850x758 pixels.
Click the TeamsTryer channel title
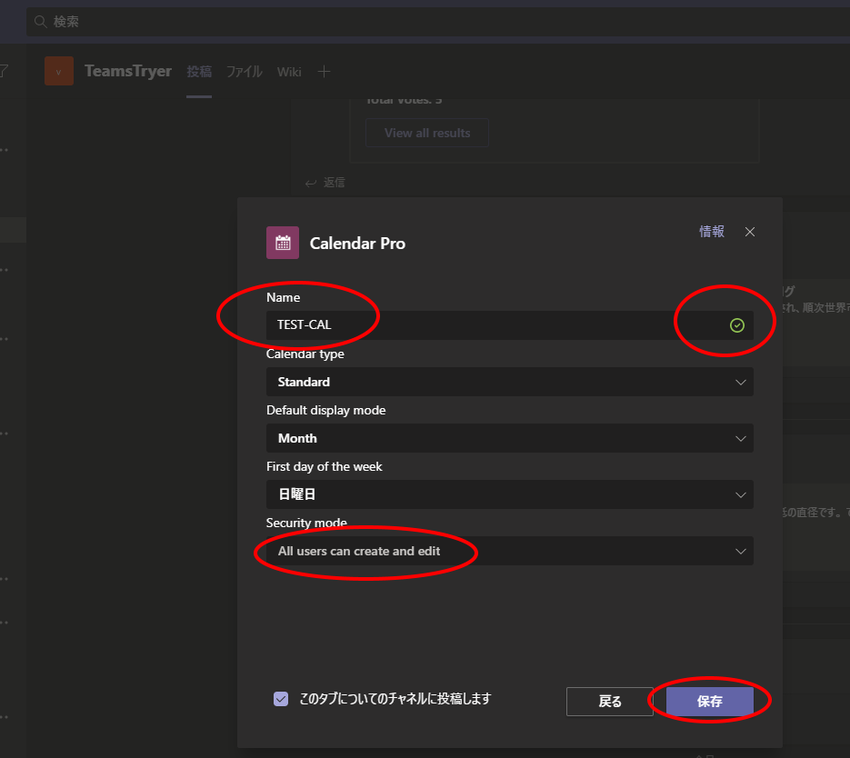[x=128, y=71]
